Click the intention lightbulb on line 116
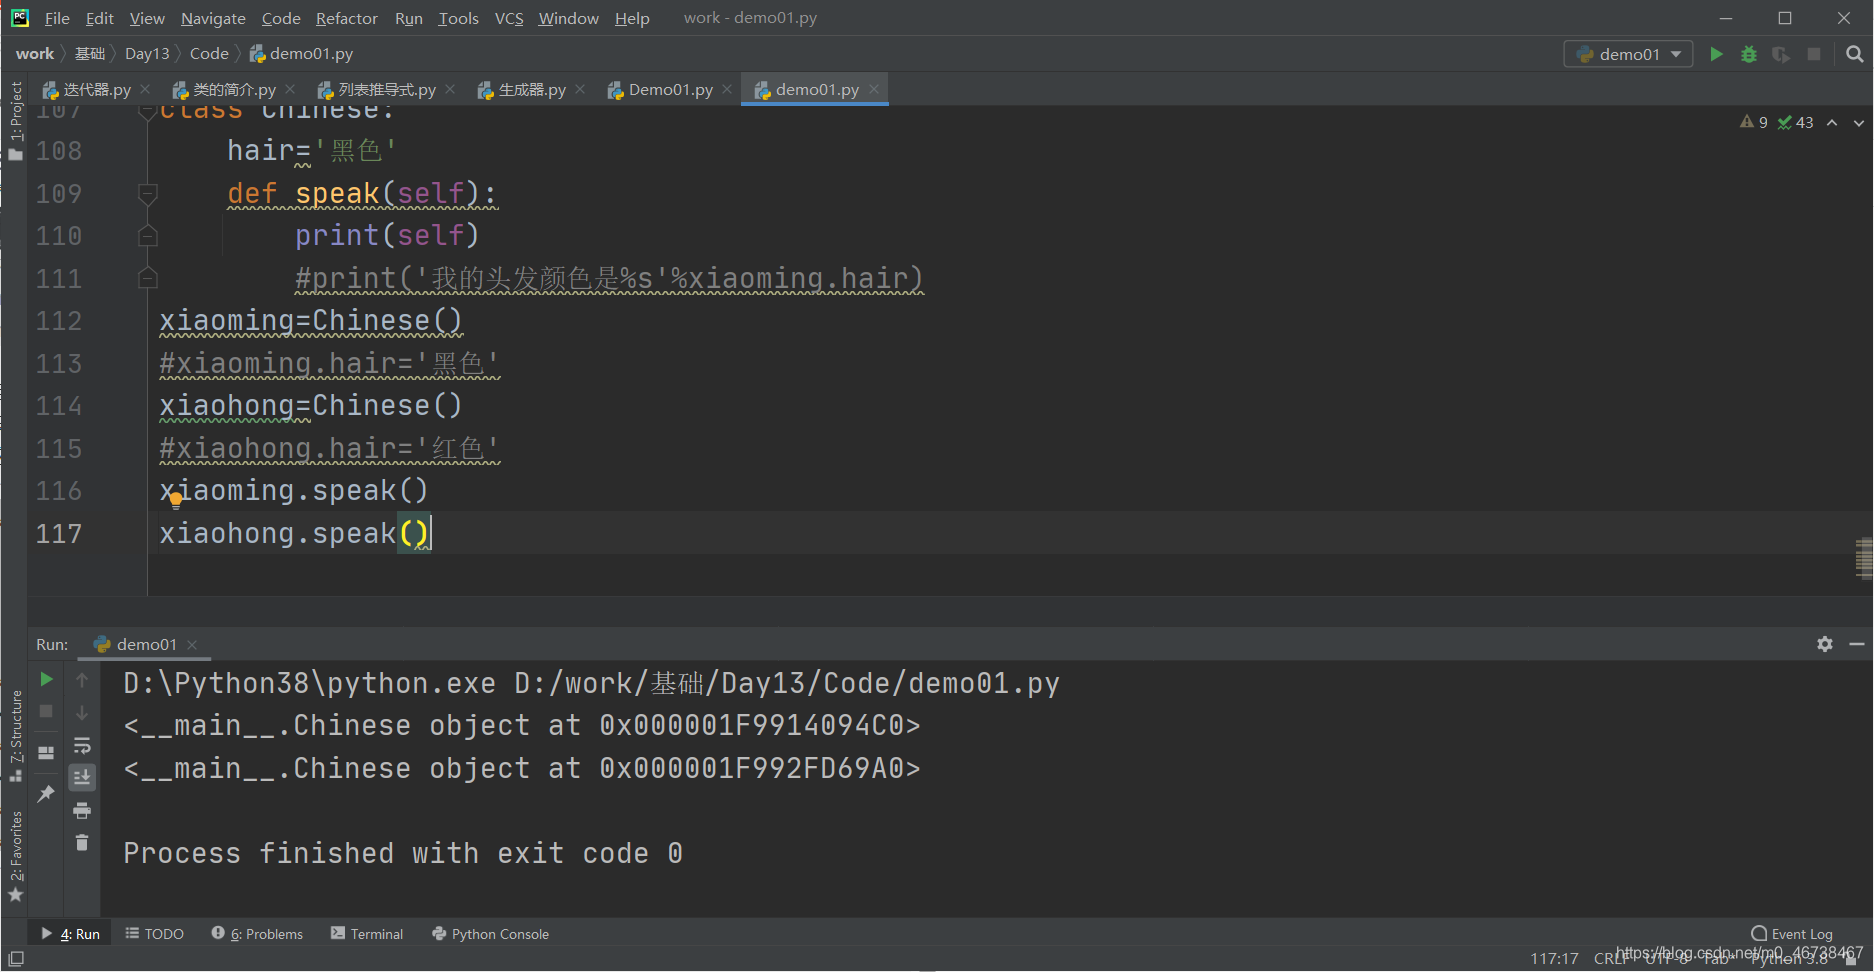 [x=176, y=501]
